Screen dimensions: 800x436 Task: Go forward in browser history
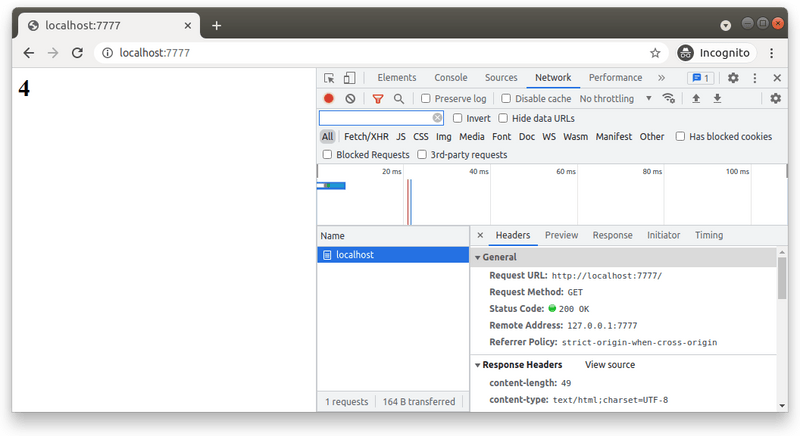[x=53, y=53]
